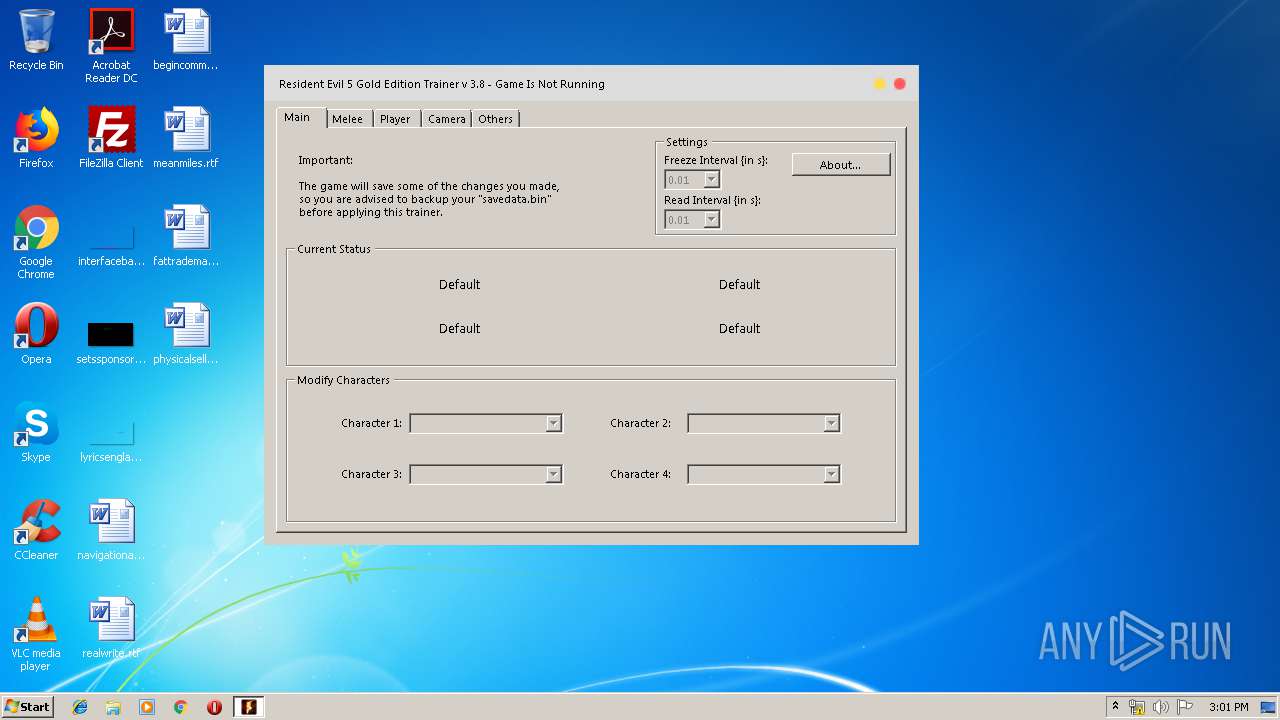The height and width of the screenshot is (720, 1280).
Task: Launch Opera from the desktop
Action: click(x=36, y=334)
